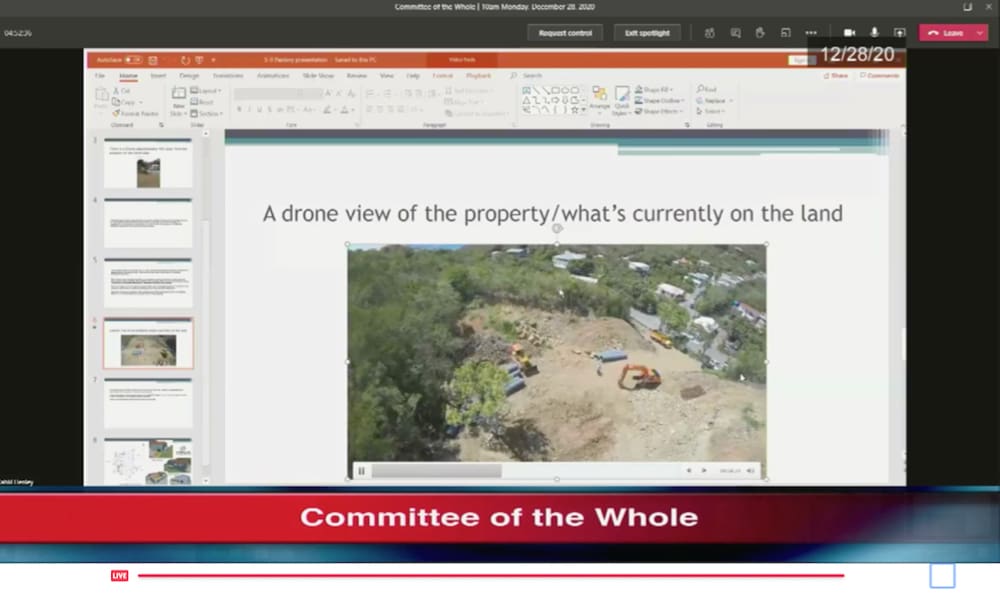The image size is (1000, 595).
Task: Select slide 3 thumbnail
Action: click(x=148, y=163)
